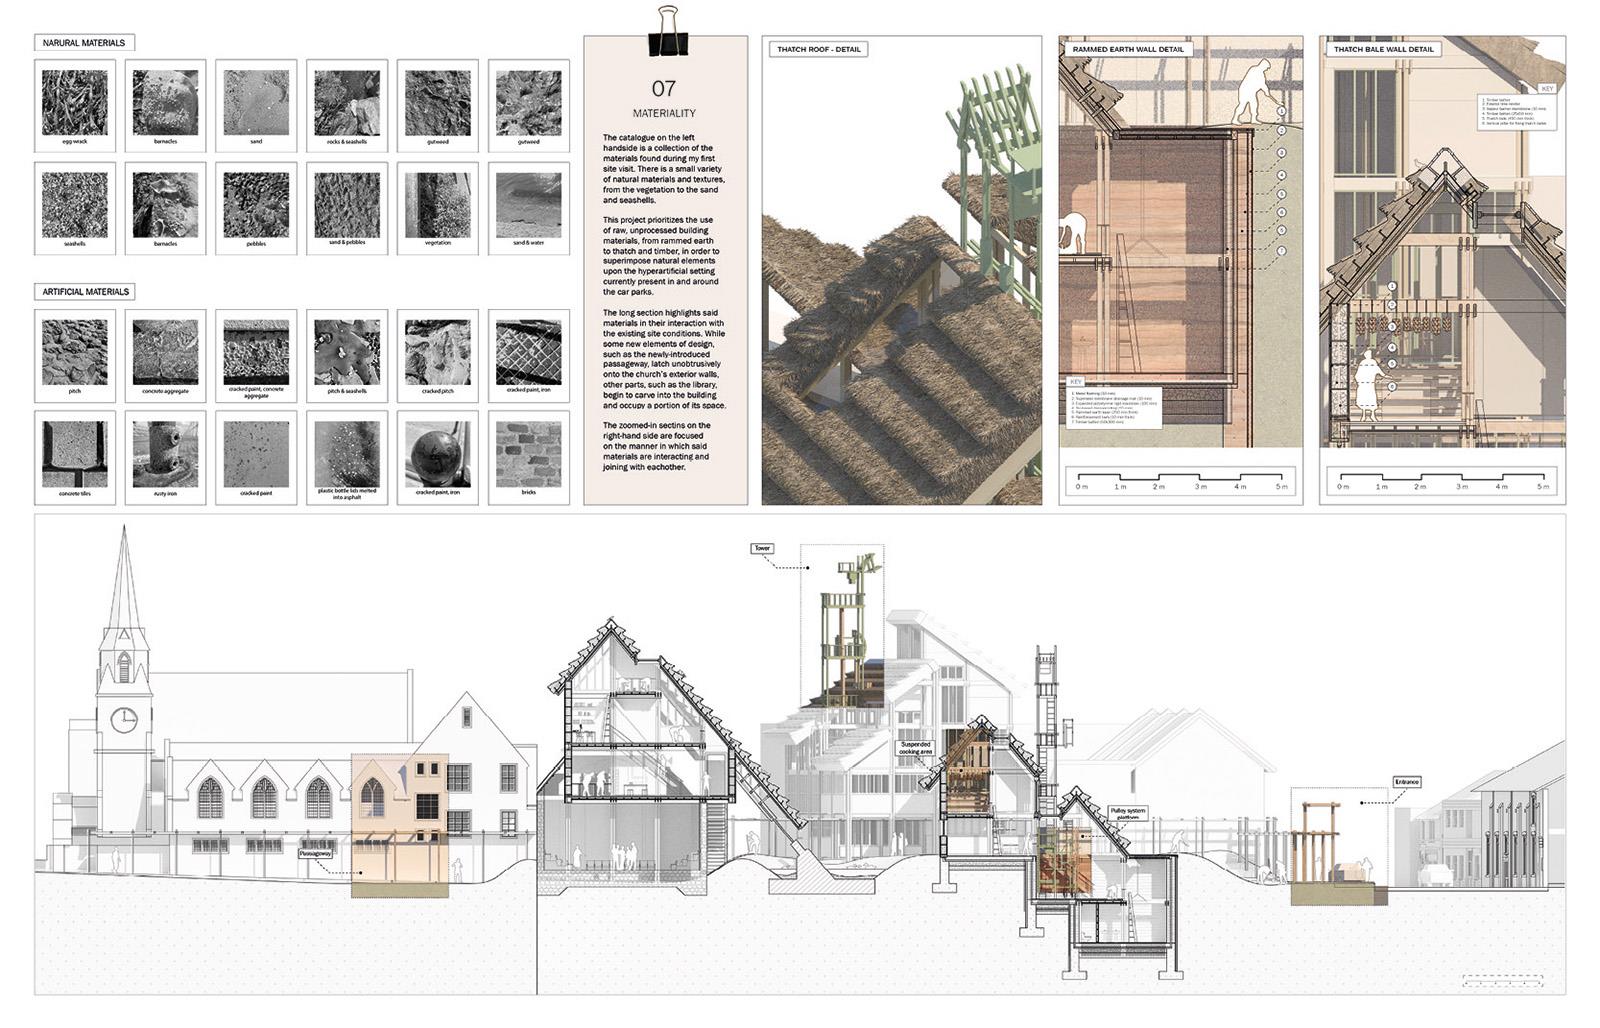
Task: Click the church tower clock face
Action: point(124,720)
